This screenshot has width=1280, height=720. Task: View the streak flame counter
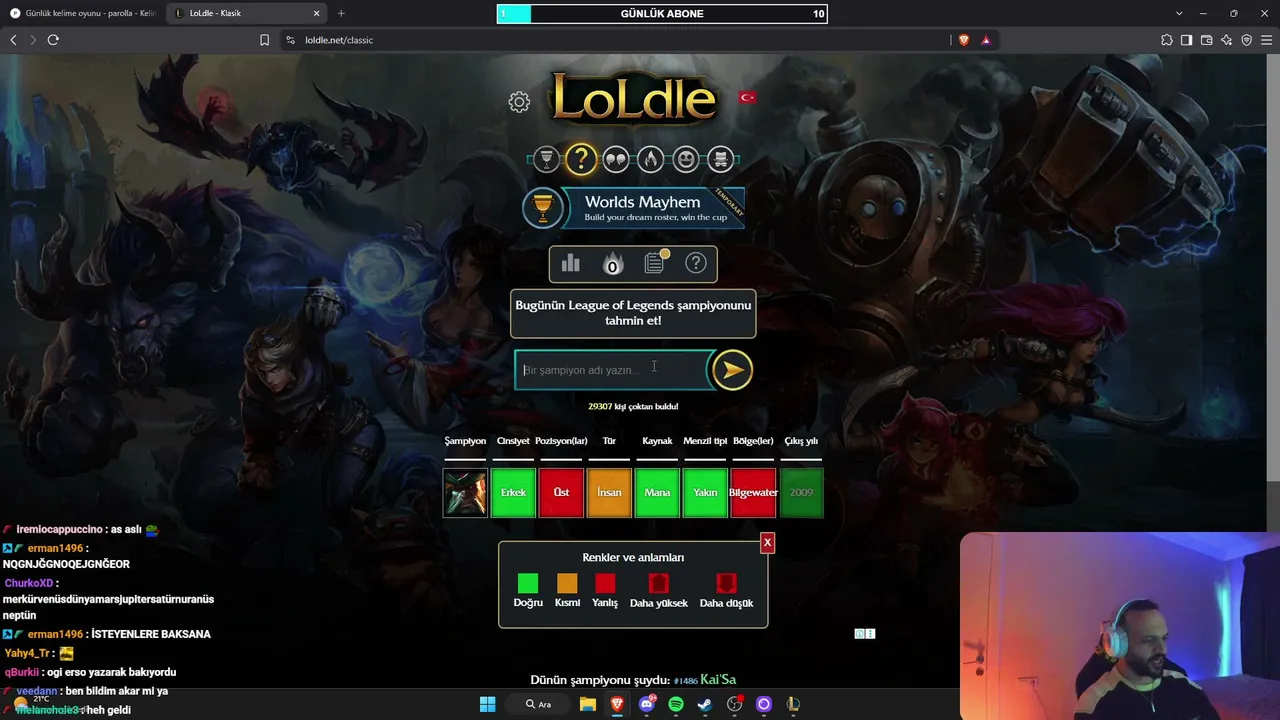(613, 264)
